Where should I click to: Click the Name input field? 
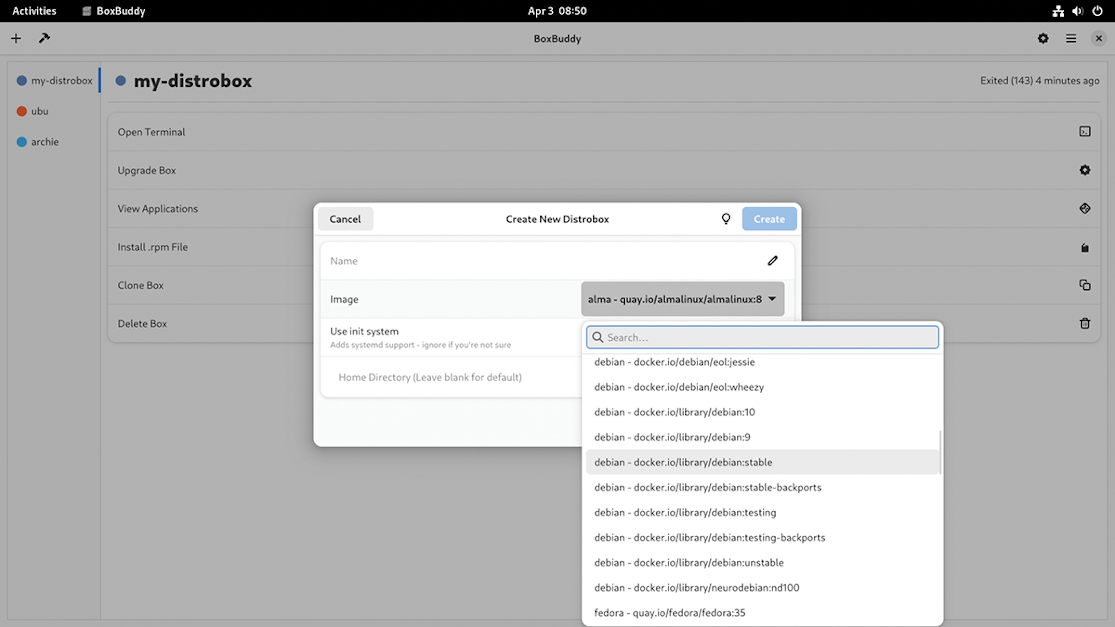click(x=557, y=261)
